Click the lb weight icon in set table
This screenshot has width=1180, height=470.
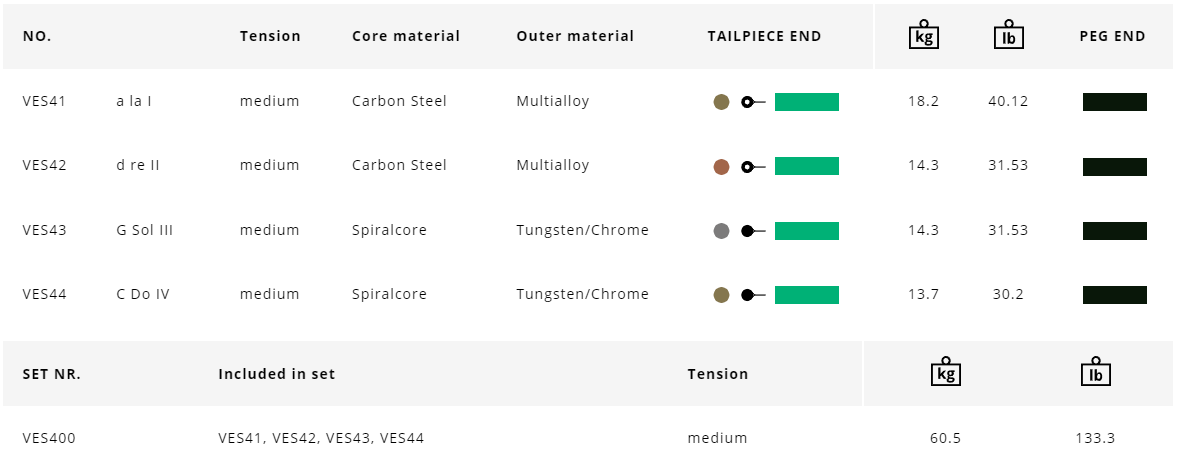[x=1096, y=372]
